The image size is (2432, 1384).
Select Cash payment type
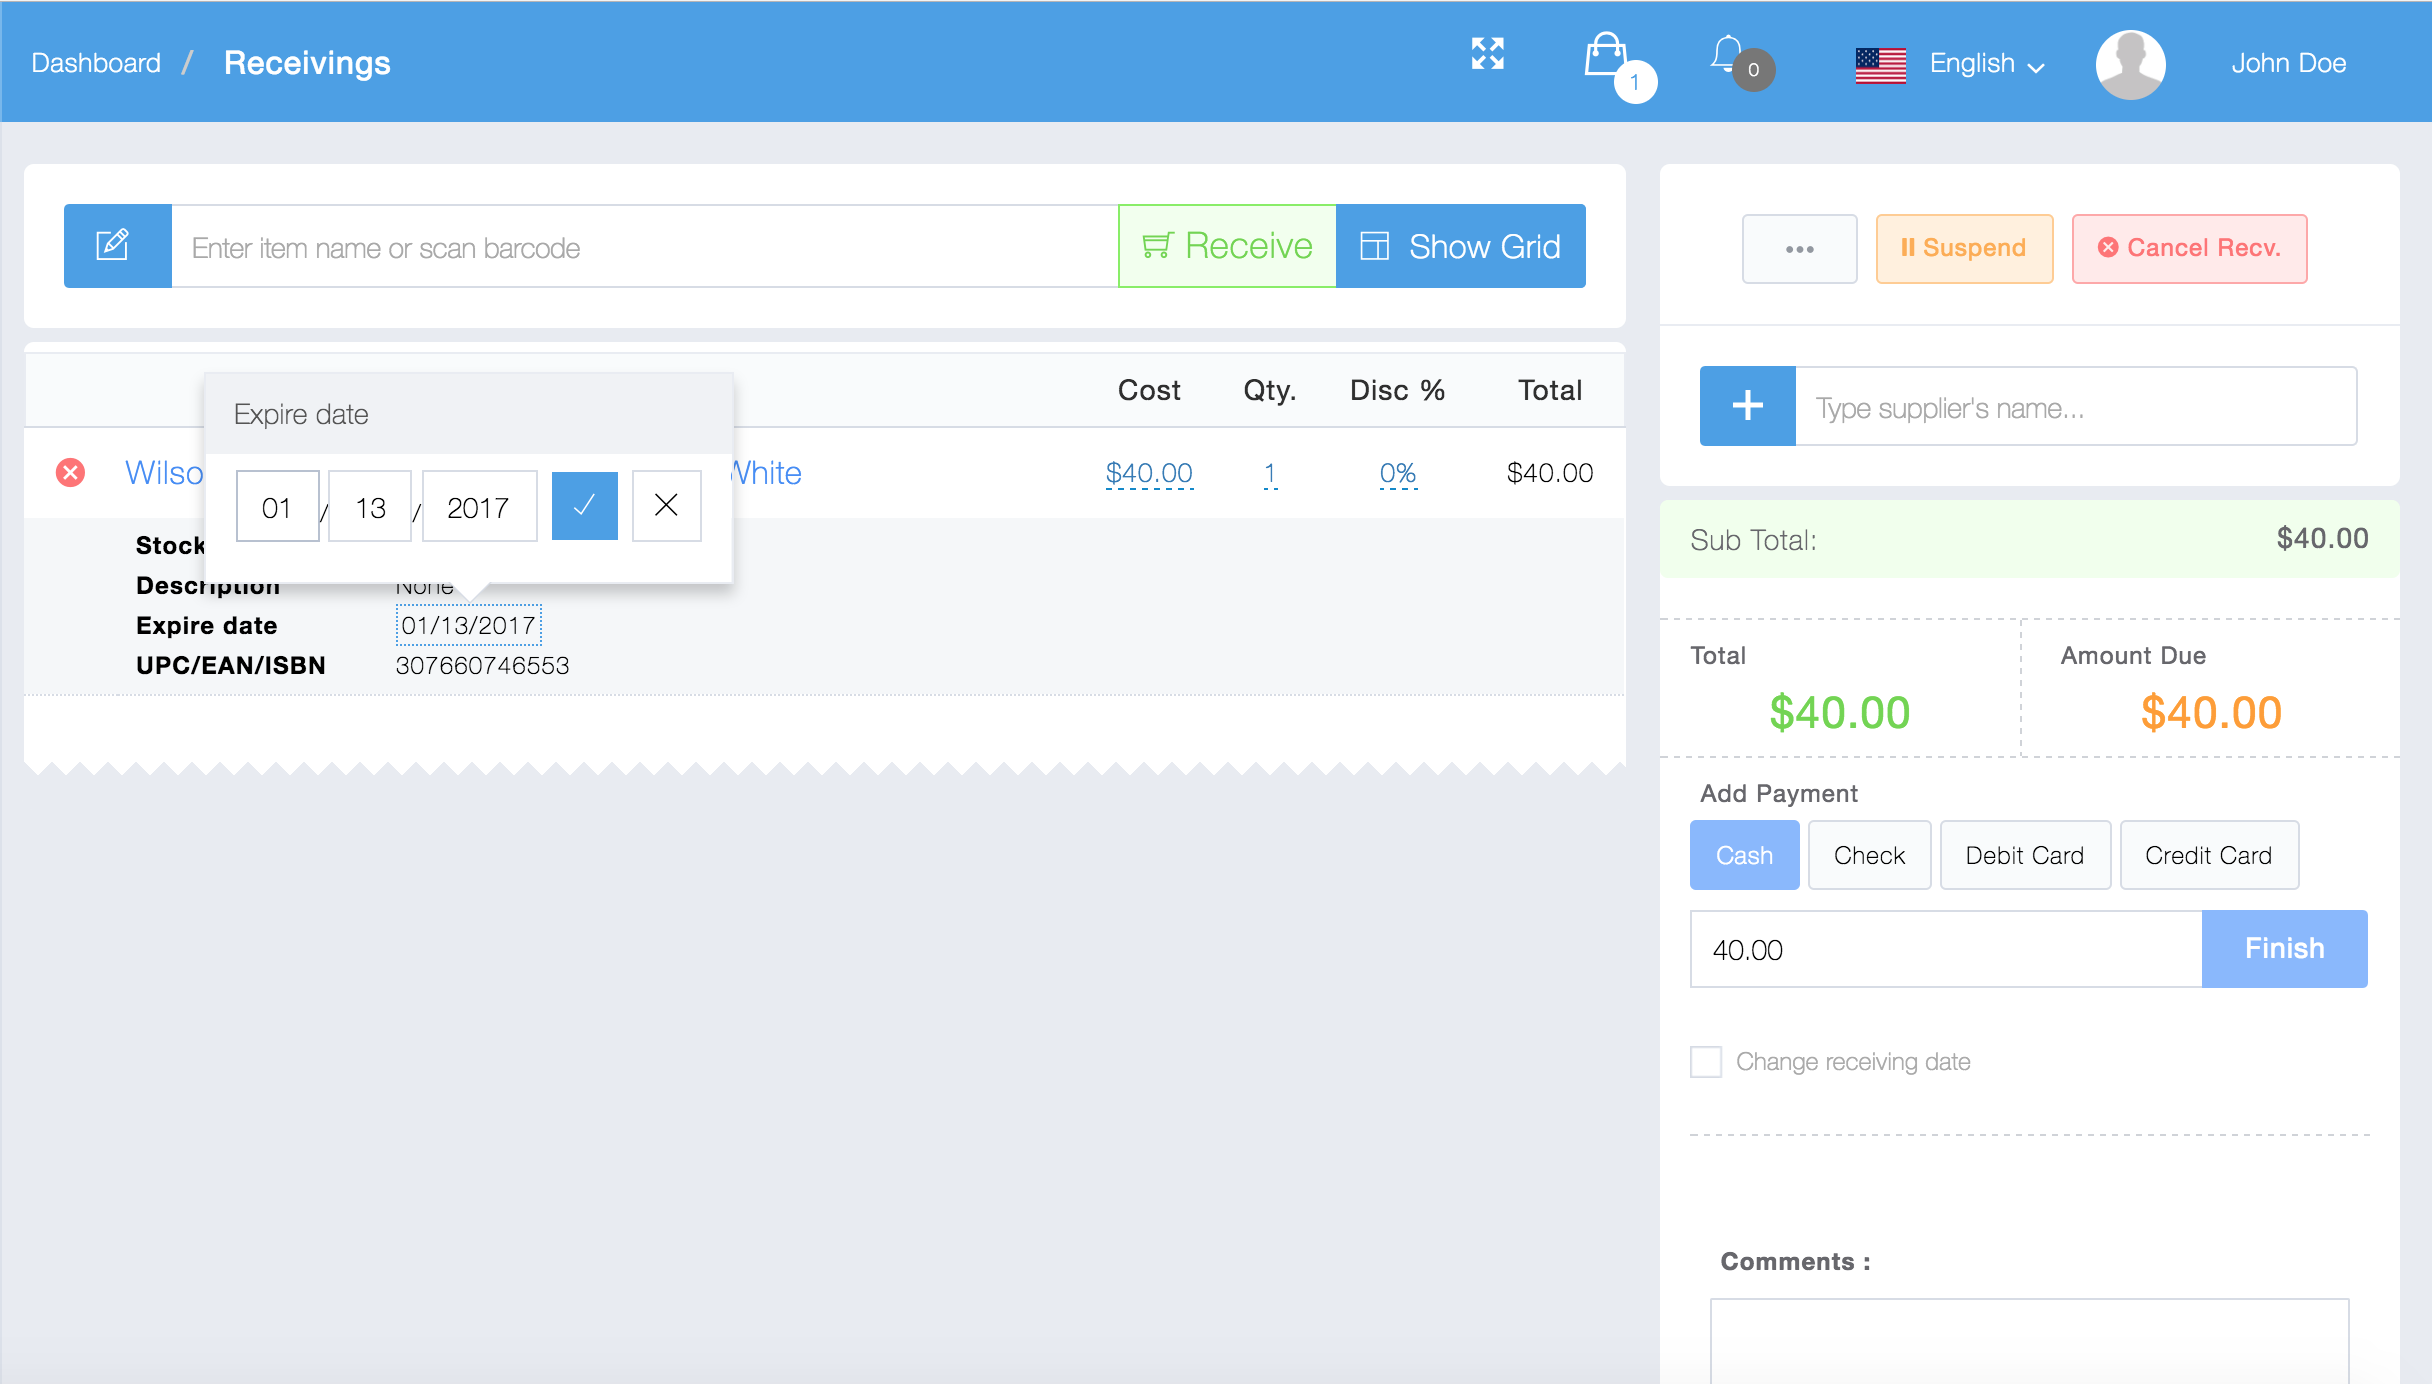[x=1744, y=855]
